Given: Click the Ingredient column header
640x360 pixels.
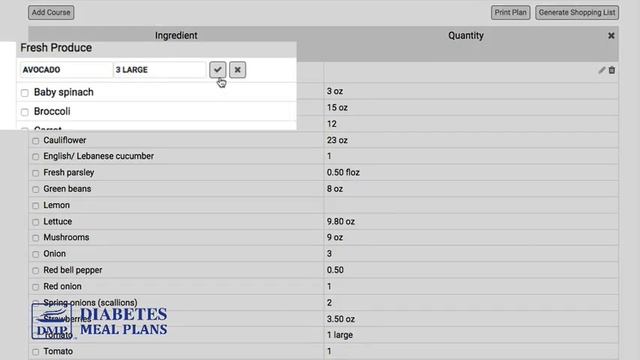Looking at the screenshot, I should pyautogui.click(x=176, y=36).
